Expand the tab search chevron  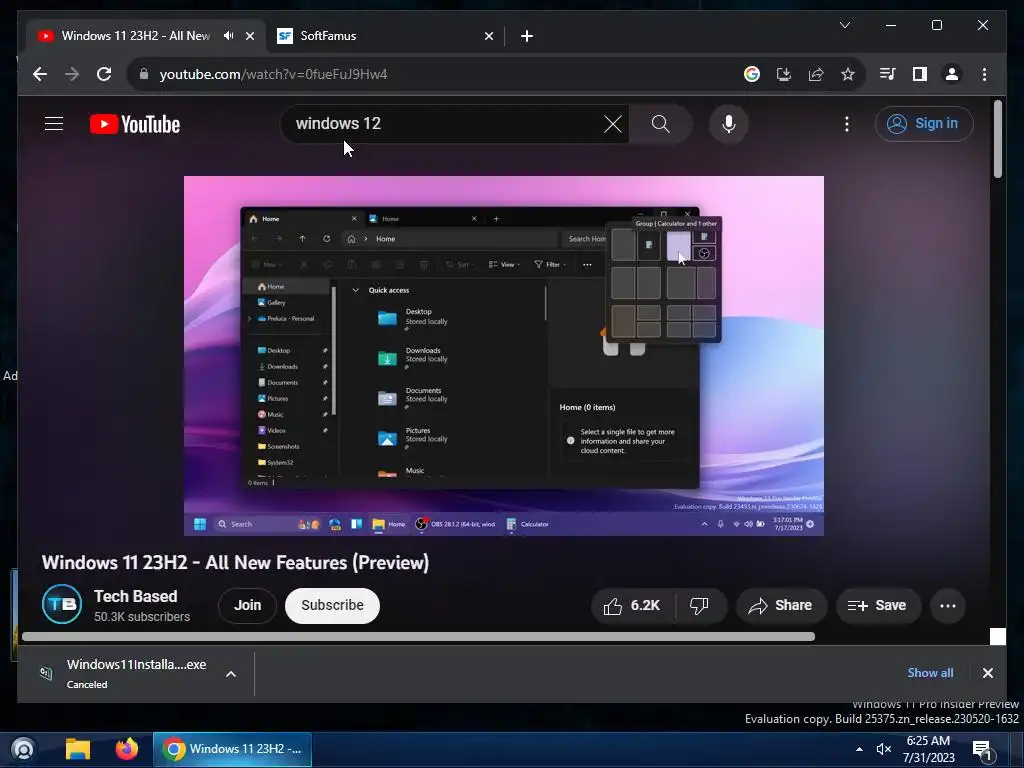pos(844,25)
